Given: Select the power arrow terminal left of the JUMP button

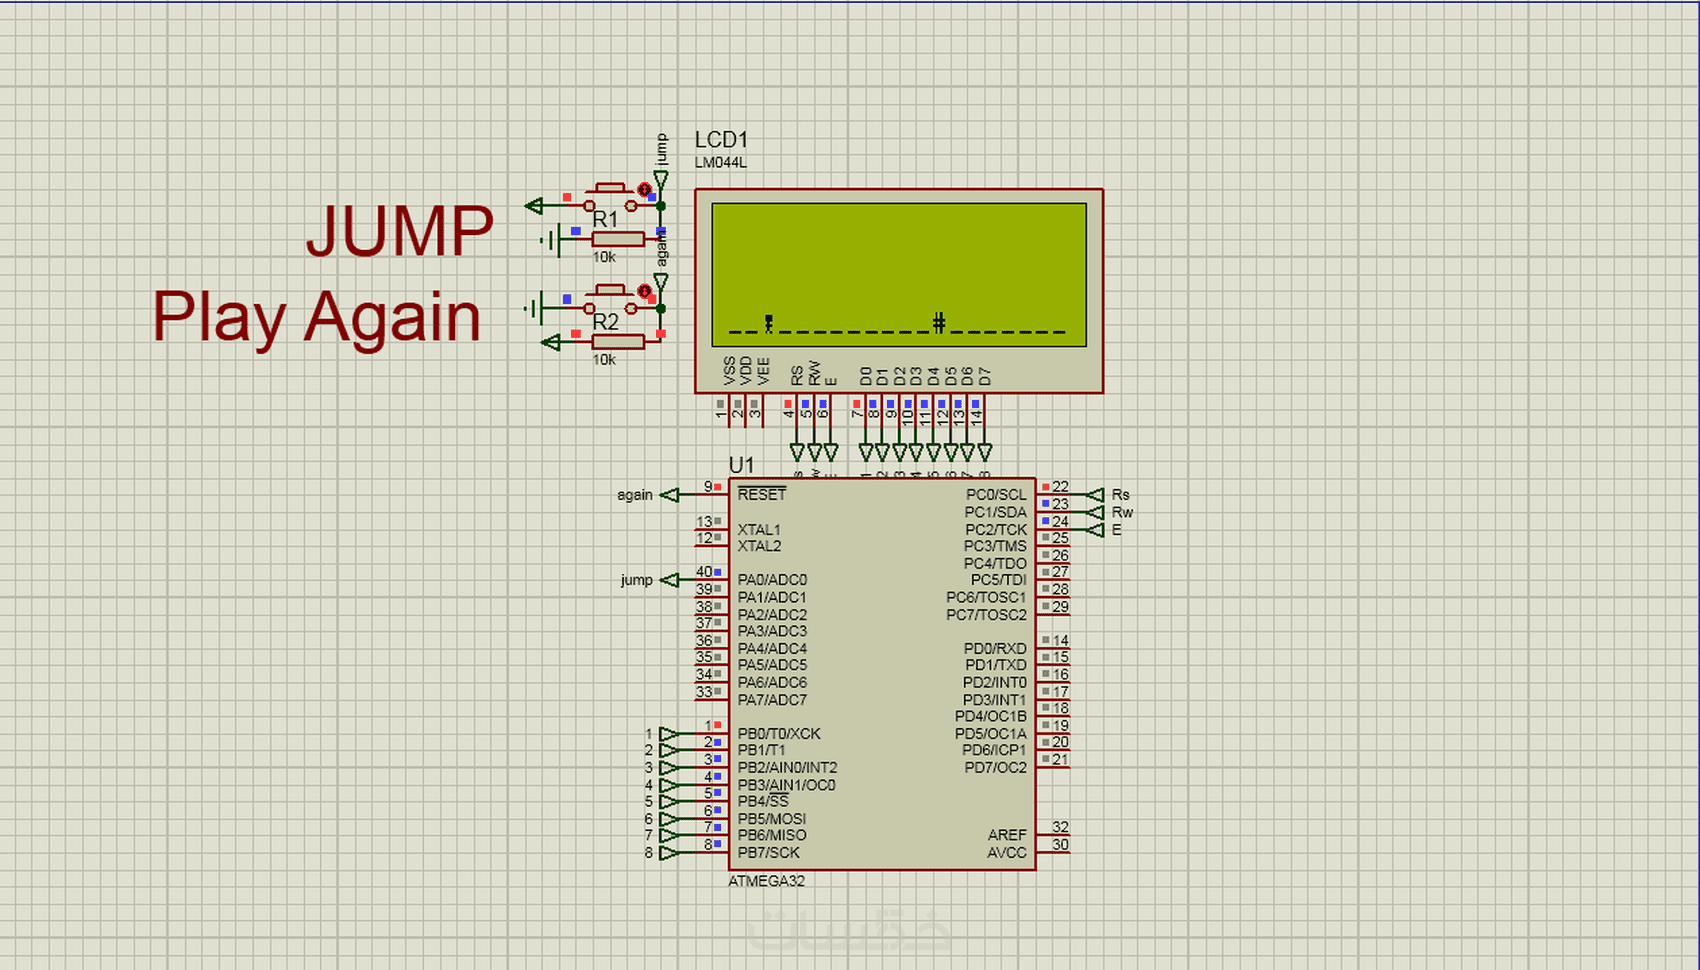Looking at the screenshot, I should coord(534,206).
